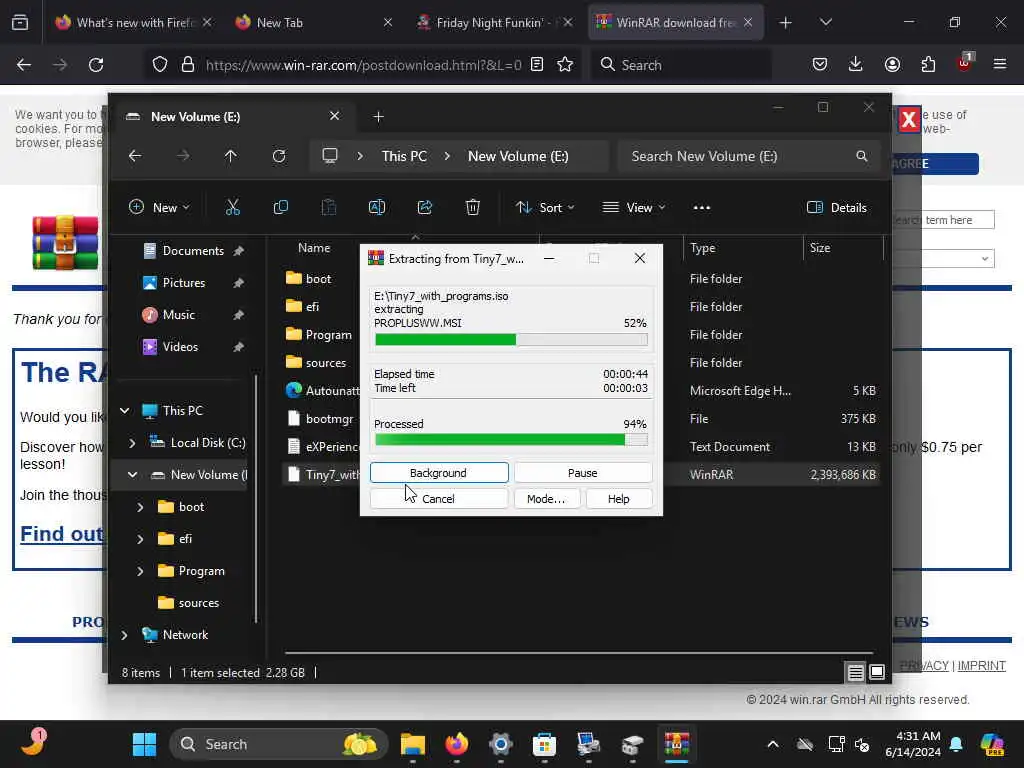
Task: Open the View dropdown
Action: click(633, 208)
